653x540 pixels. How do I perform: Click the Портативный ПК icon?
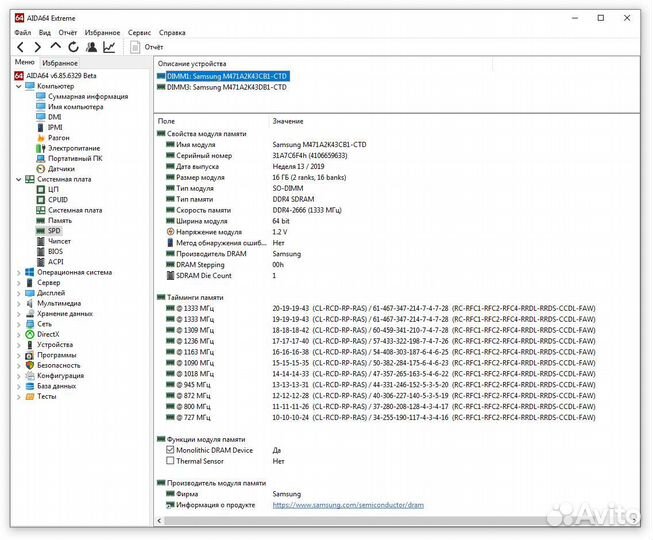pyautogui.click(x=40, y=159)
